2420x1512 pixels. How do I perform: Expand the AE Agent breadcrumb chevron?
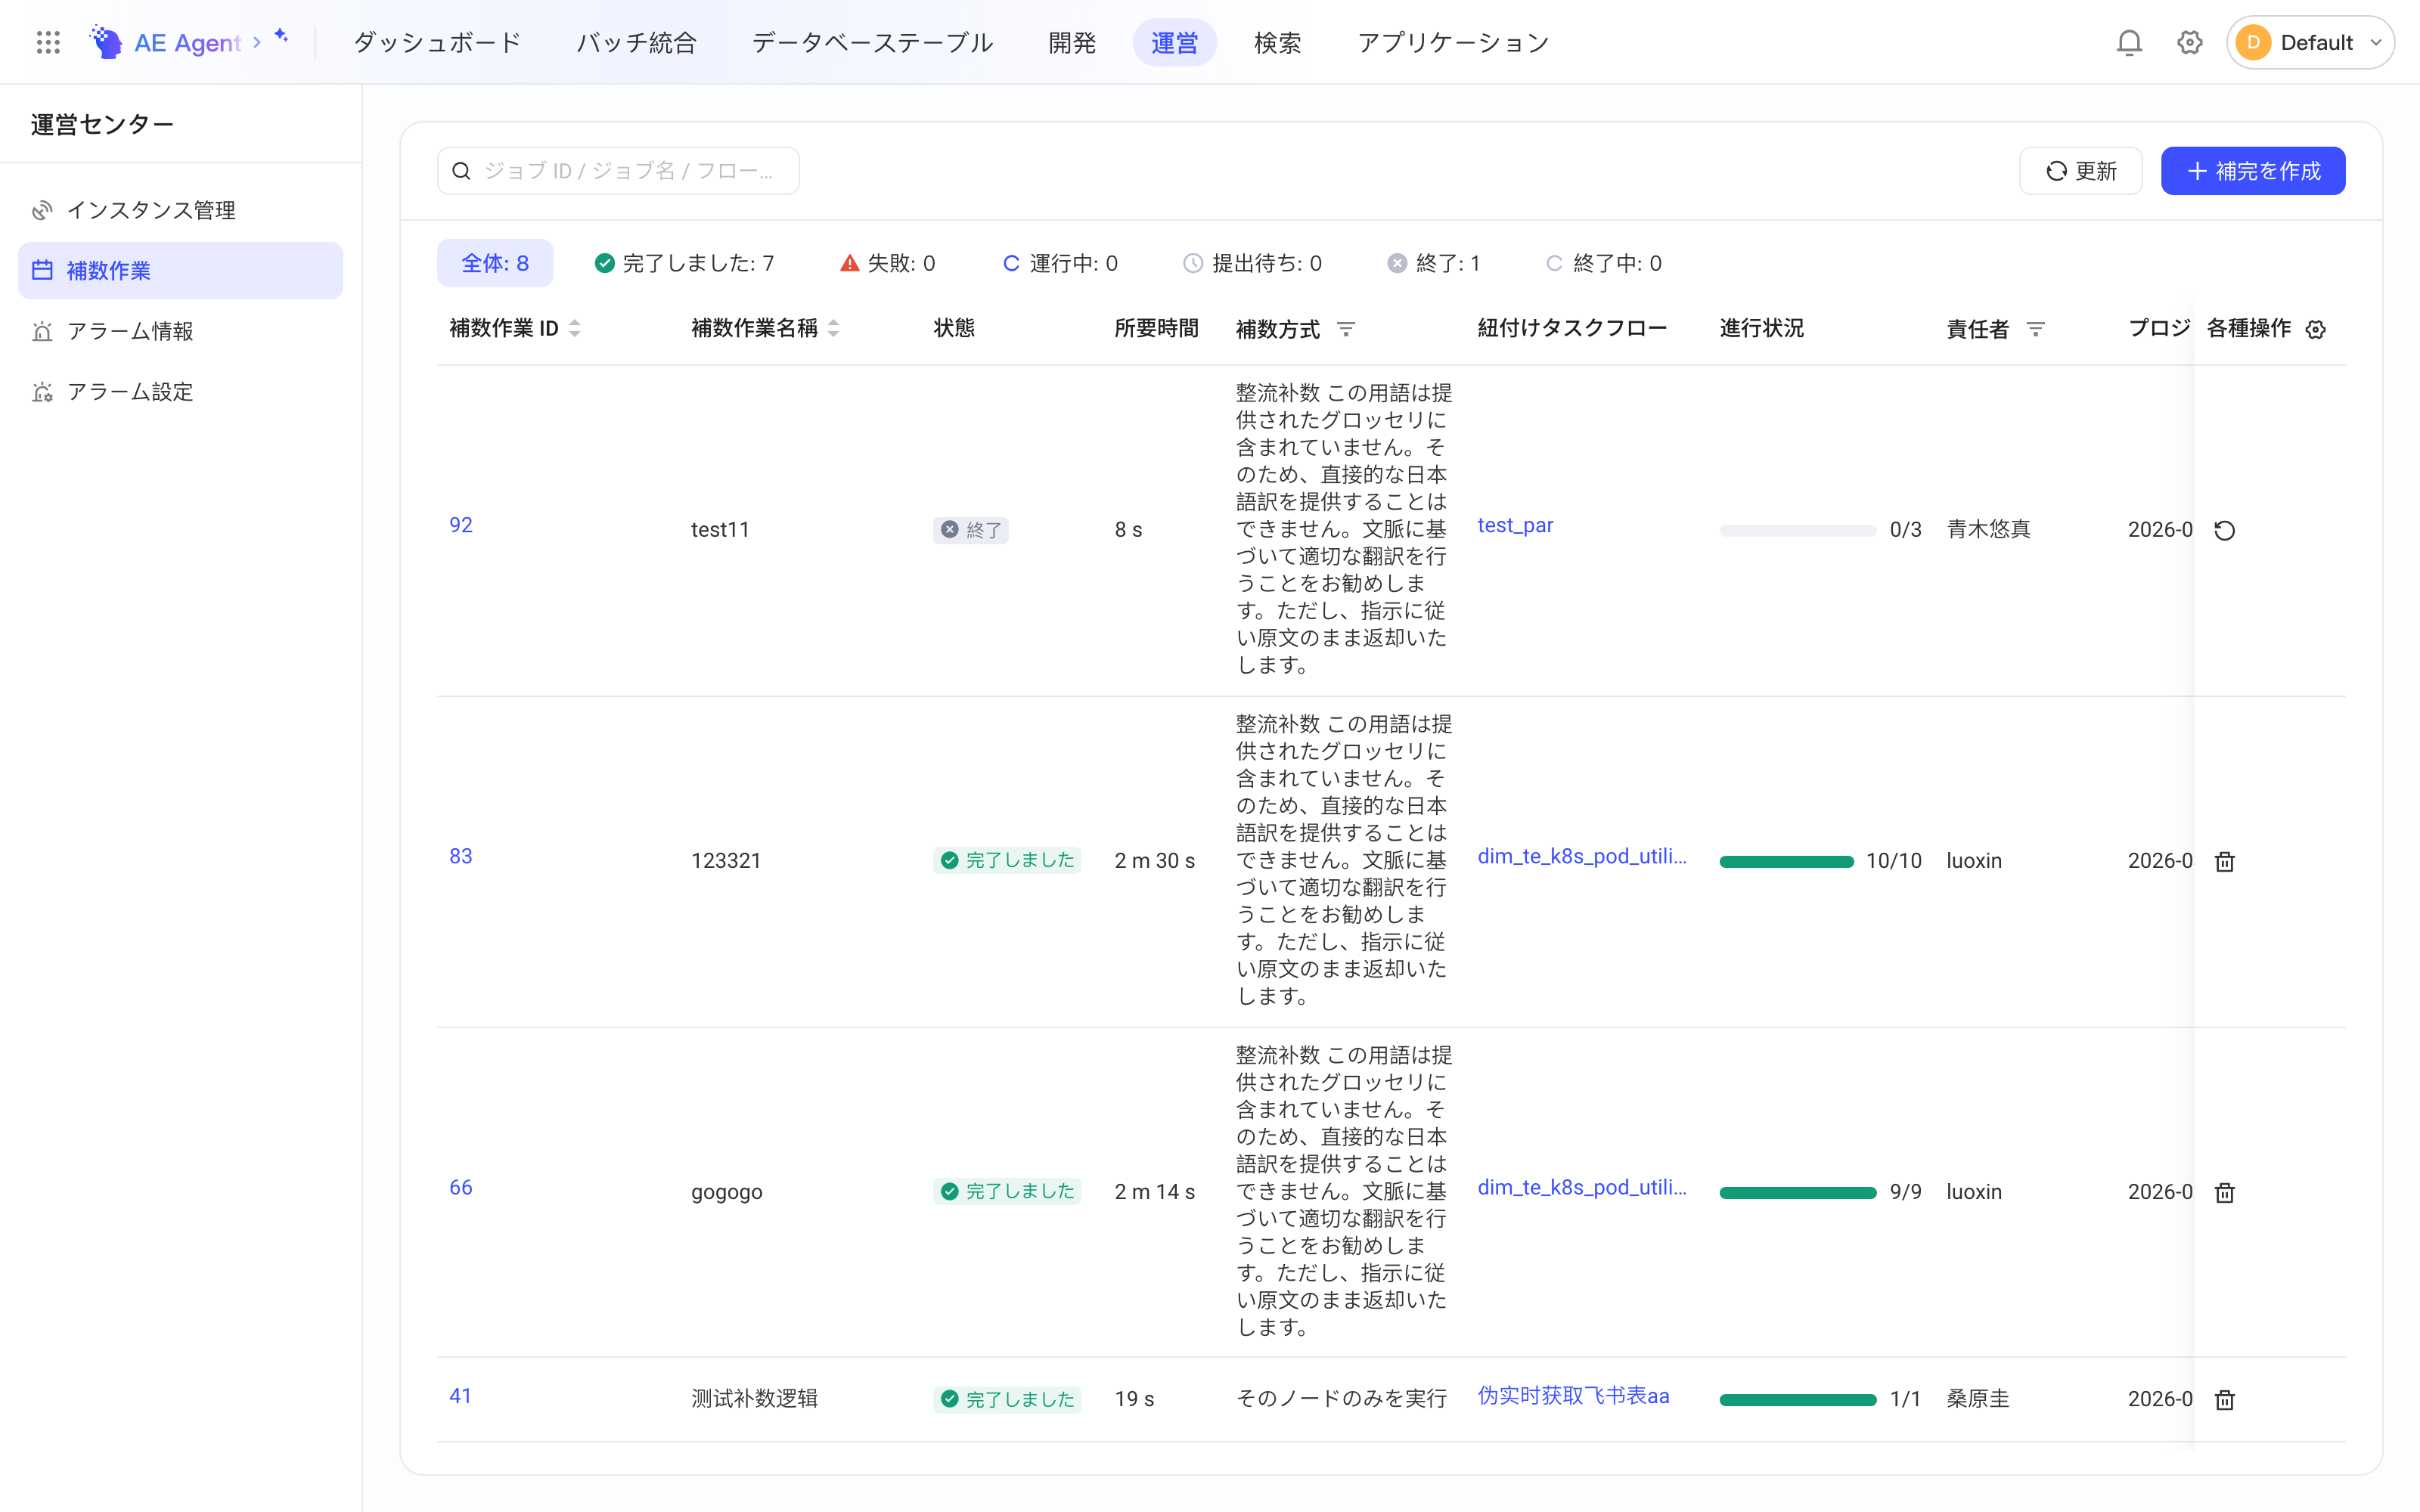pos(257,42)
